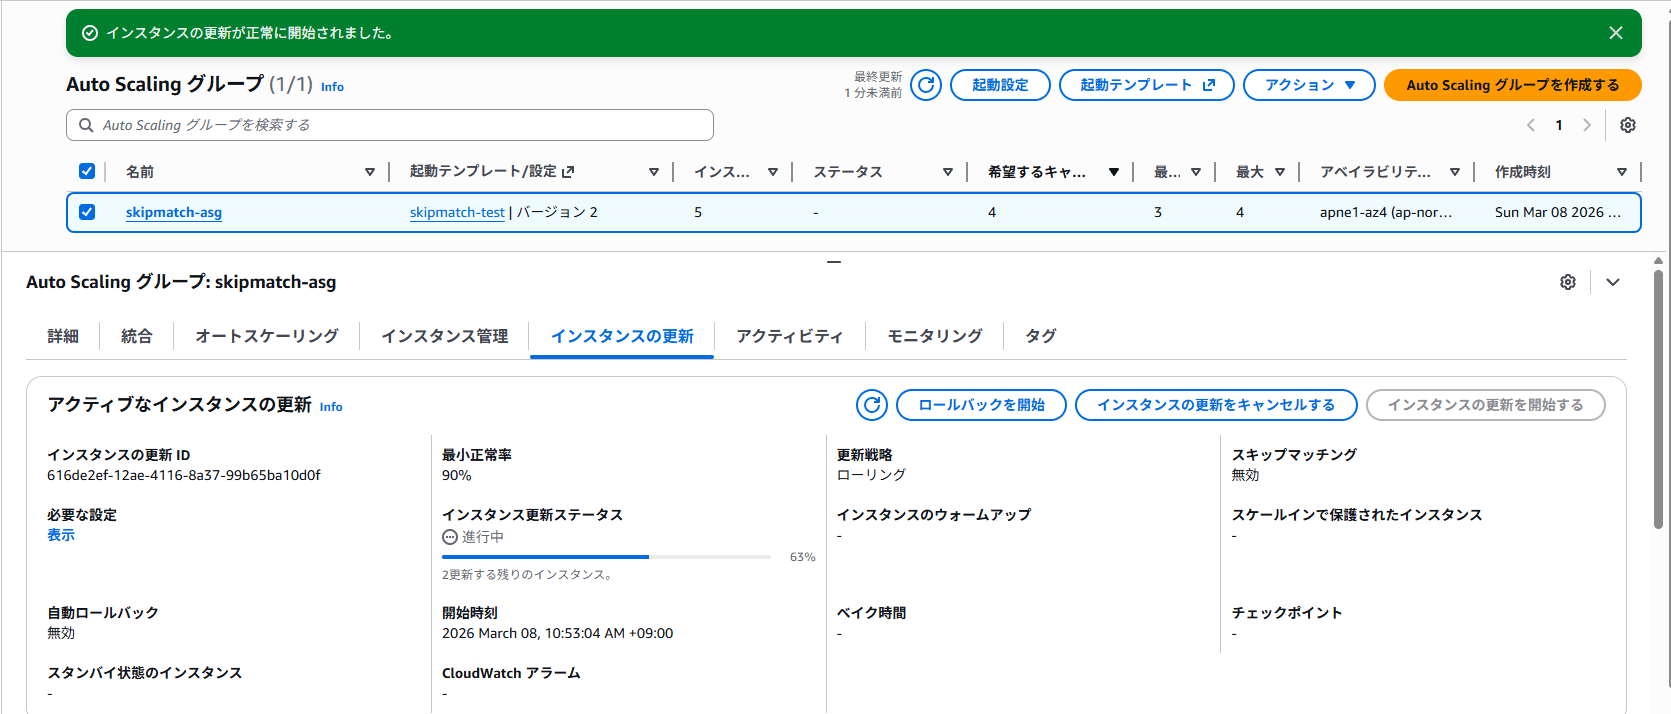Dismiss the green success notification banner

point(1616,33)
